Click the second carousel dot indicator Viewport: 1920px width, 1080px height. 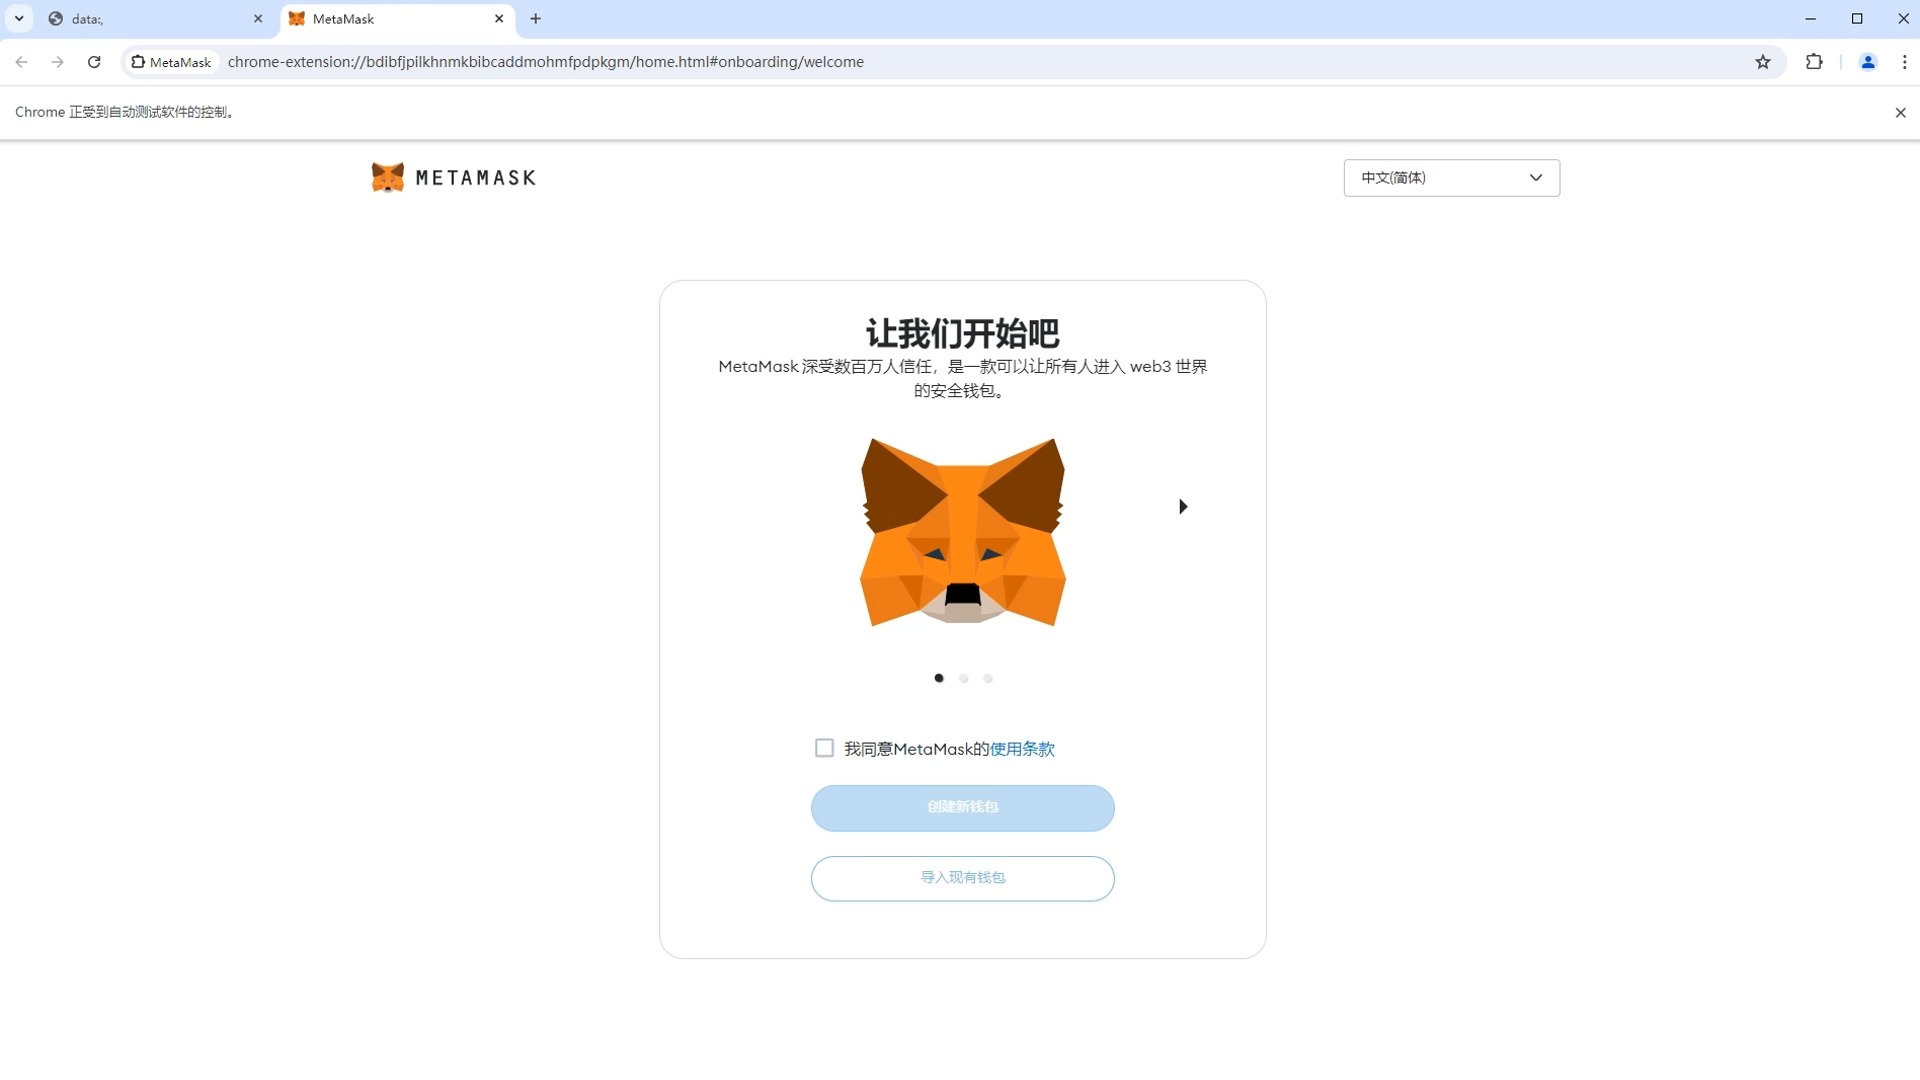tap(963, 678)
